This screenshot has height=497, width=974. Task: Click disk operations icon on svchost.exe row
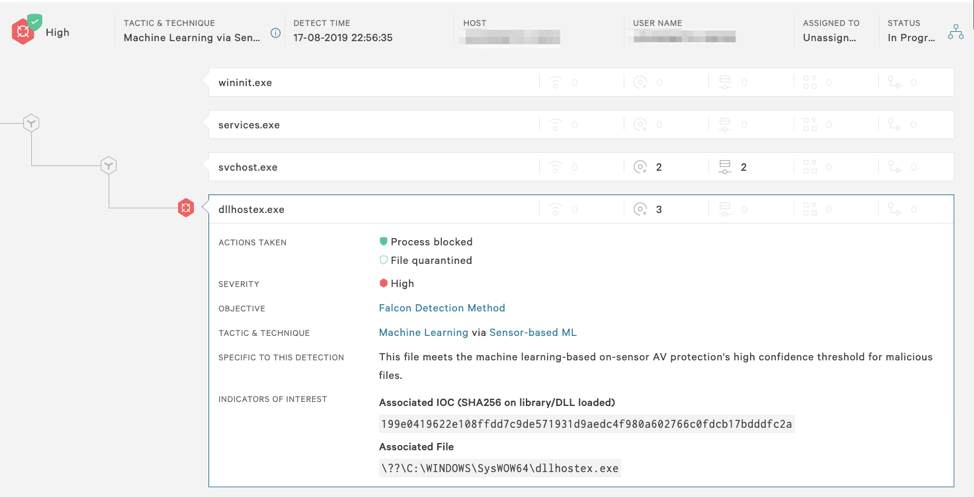click(725, 167)
